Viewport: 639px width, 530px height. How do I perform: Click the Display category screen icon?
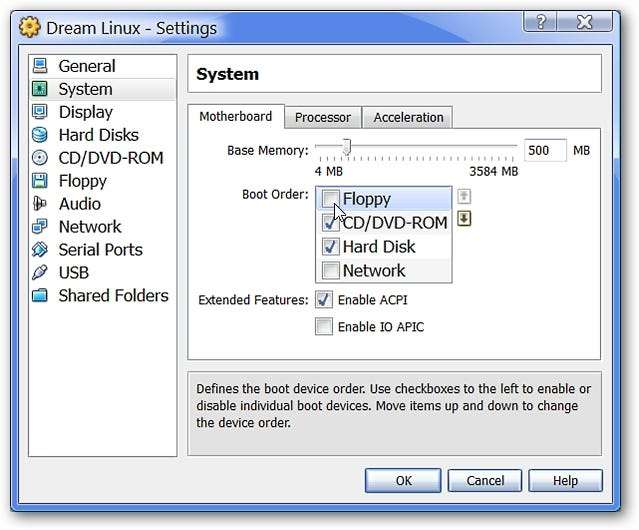point(40,112)
